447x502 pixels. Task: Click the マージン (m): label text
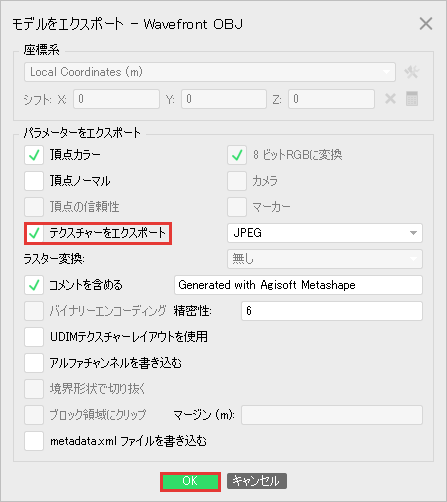204,415
